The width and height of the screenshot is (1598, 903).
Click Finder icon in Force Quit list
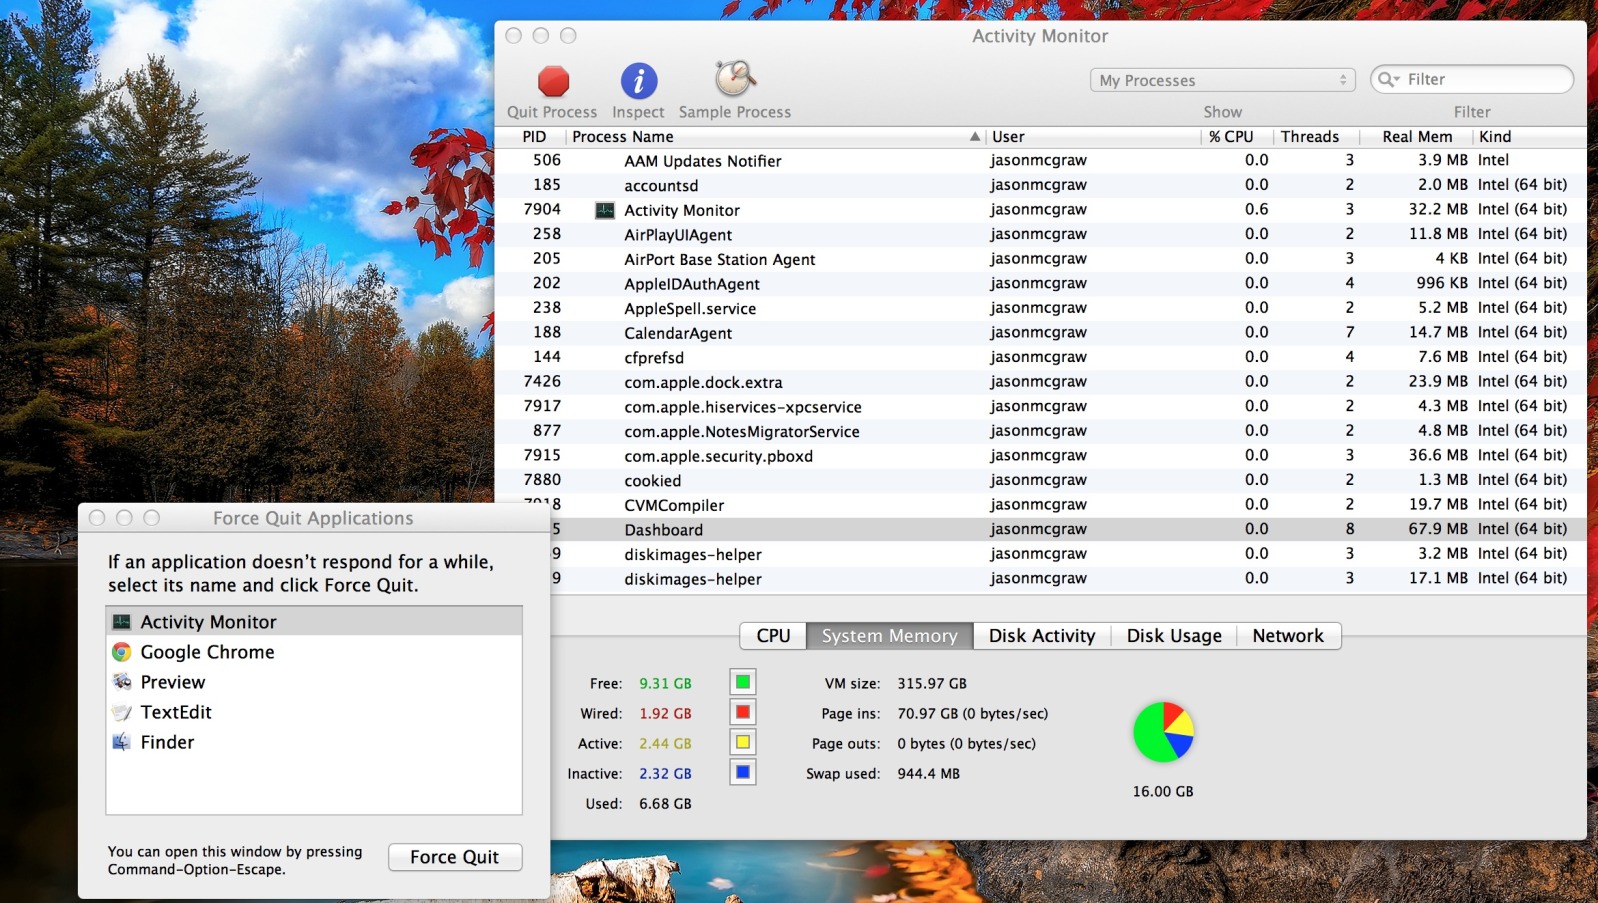(122, 742)
